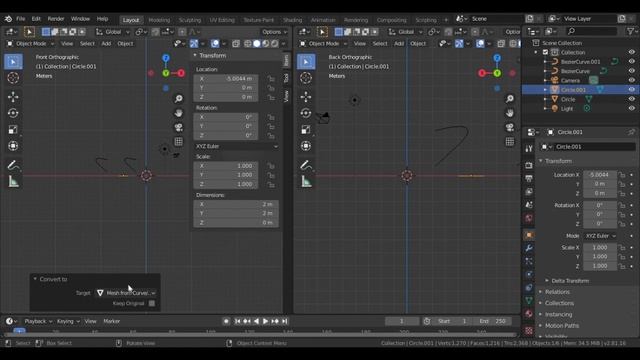Enable the Keep Original checkbox
The width and height of the screenshot is (640, 360).
[x=152, y=303]
